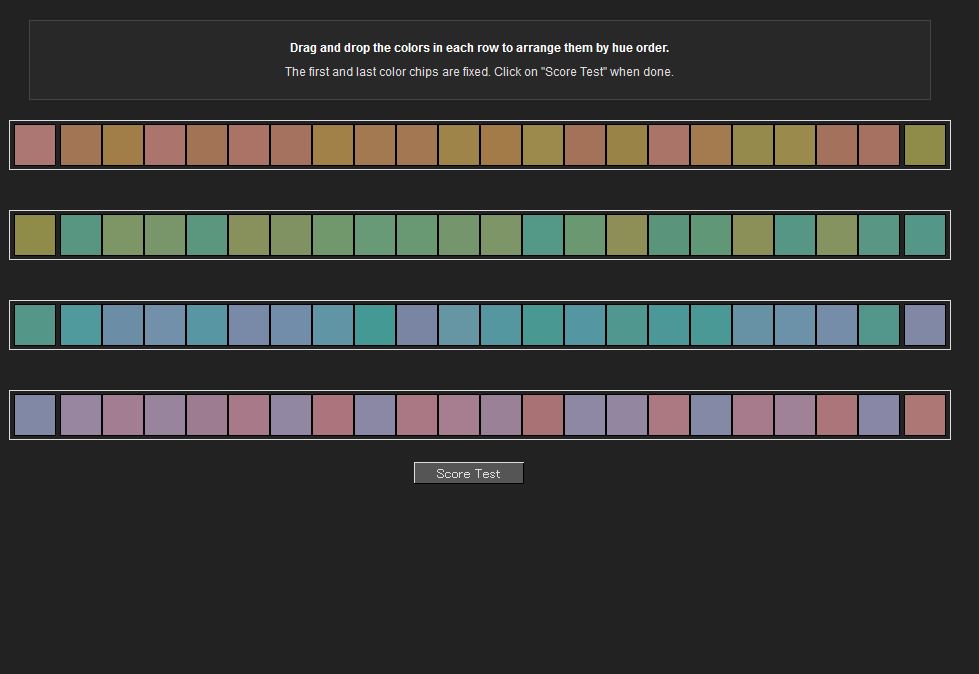Select the fixed olive chip ending the first row
The width and height of the screenshot is (979, 674).
tap(924, 145)
